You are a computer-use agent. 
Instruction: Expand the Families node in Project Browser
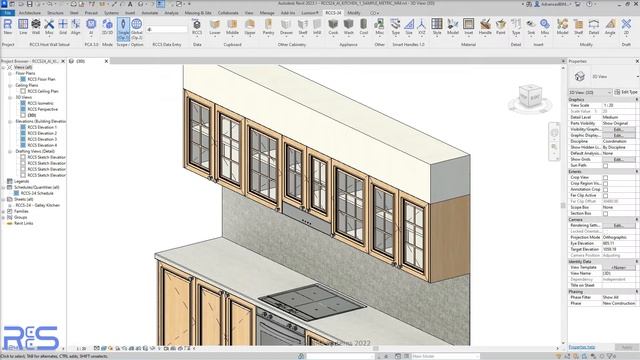coord(3,211)
